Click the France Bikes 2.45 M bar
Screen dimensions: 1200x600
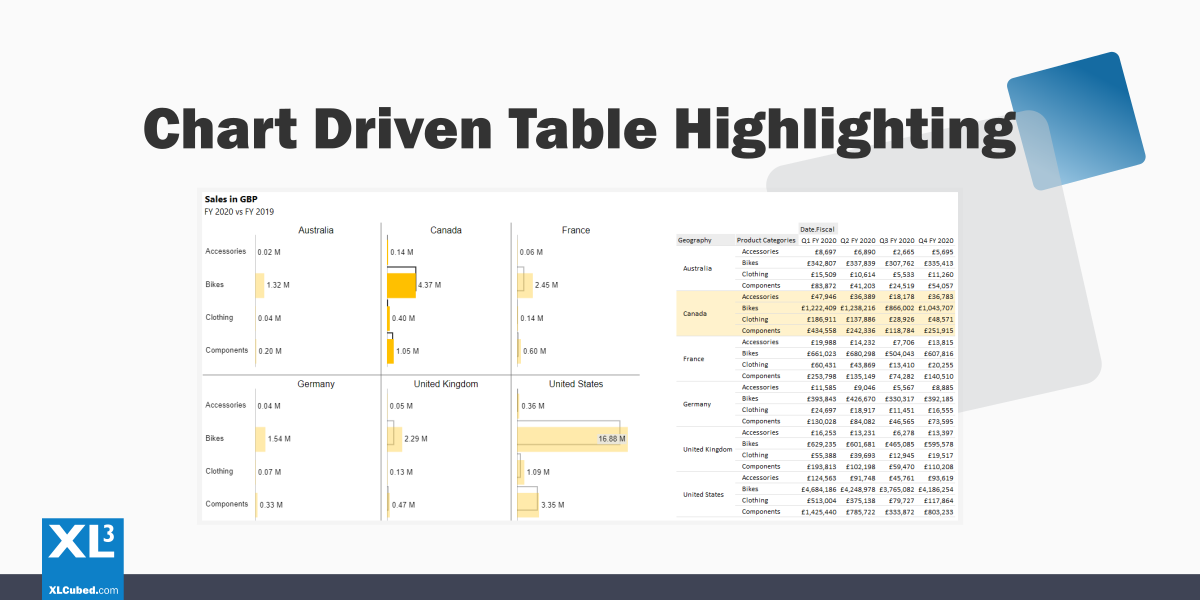pos(525,285)
